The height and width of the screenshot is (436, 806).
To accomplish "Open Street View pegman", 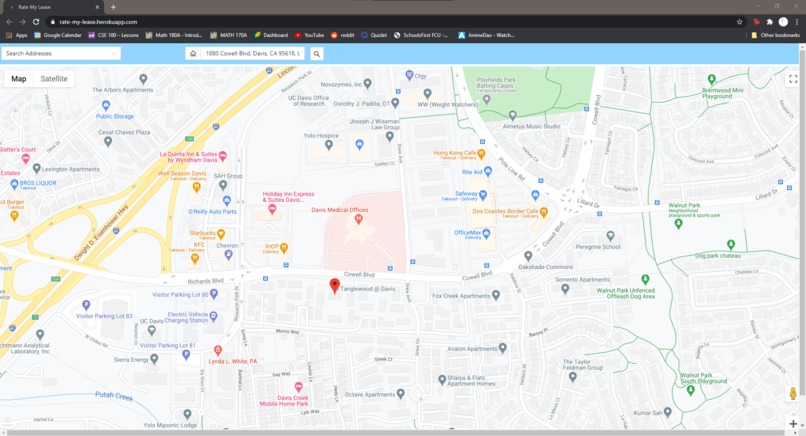I will tap(793, 394).
